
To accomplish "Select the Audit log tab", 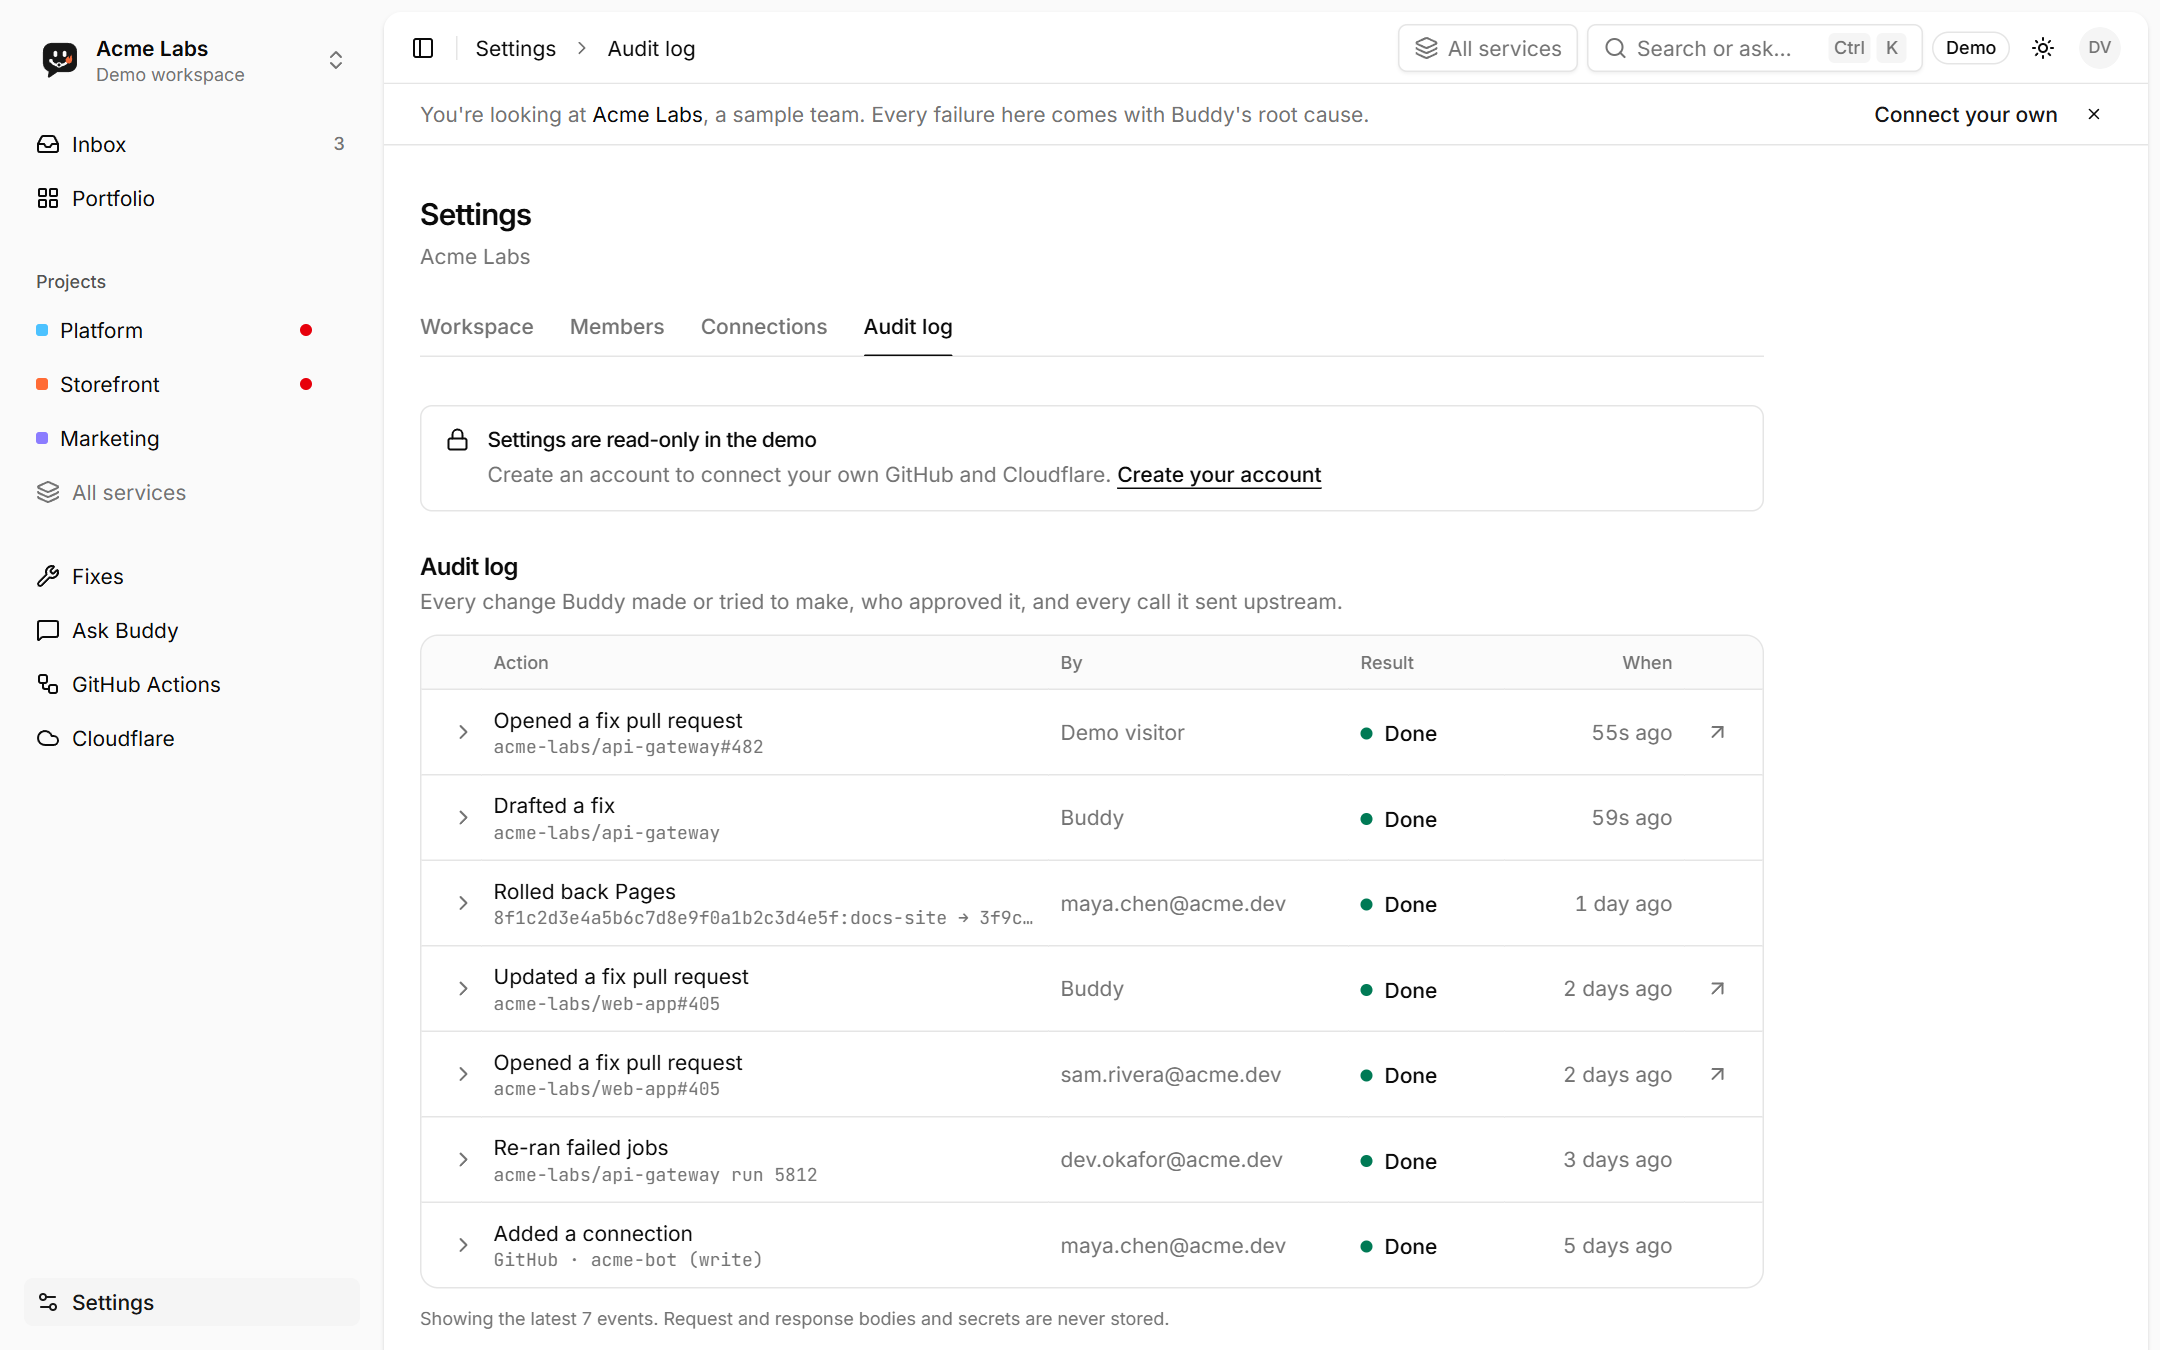I will (x=907, y=327).
